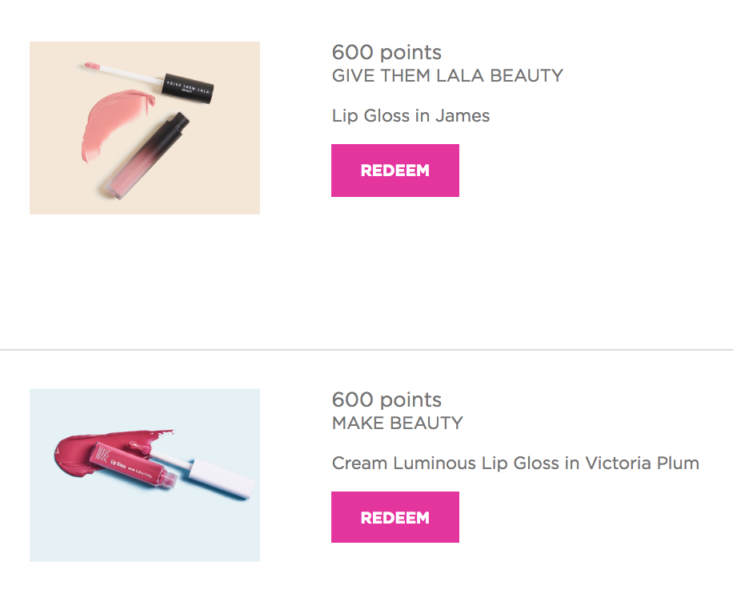Redeem the Give Them Lala Beauty lip gloss
This screenshot has width=733, height=610.
coord(395,171)
